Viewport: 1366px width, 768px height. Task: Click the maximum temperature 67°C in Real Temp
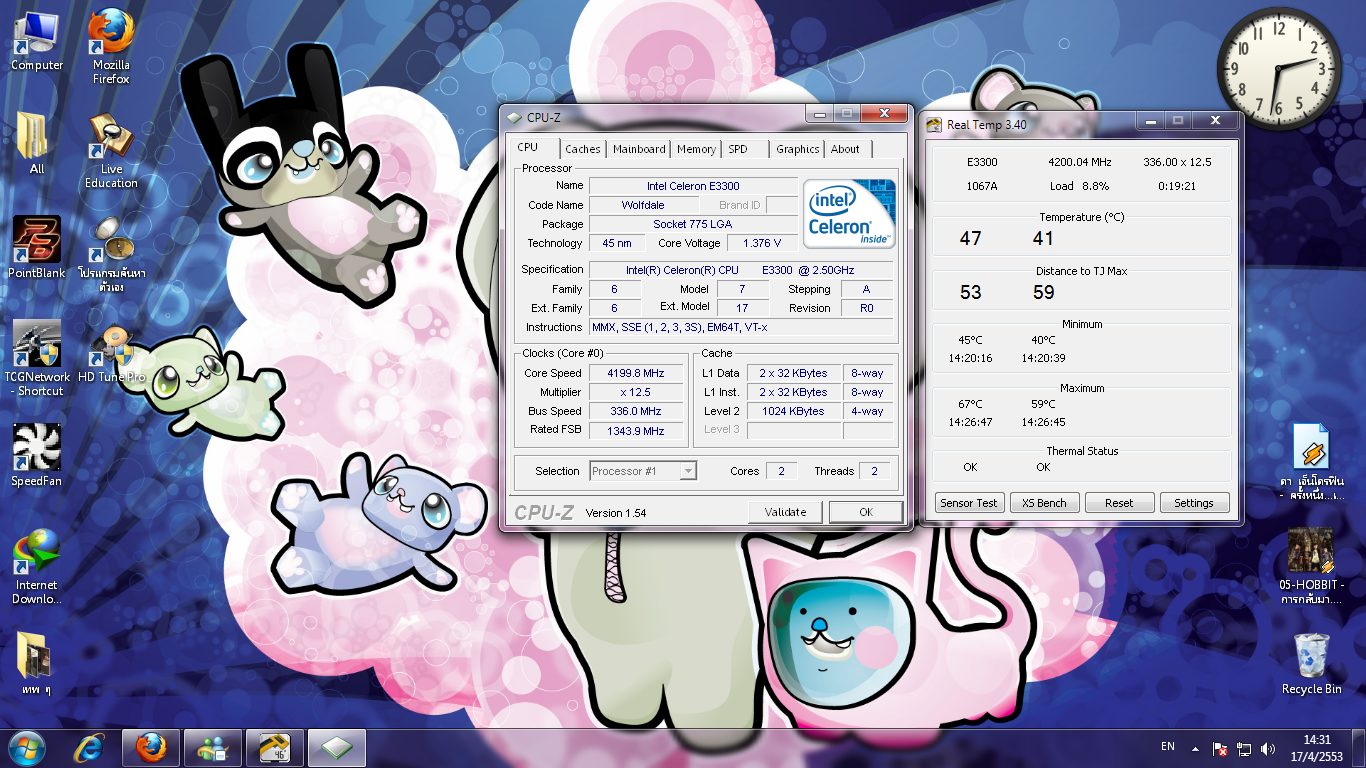(x=970, y=404)
